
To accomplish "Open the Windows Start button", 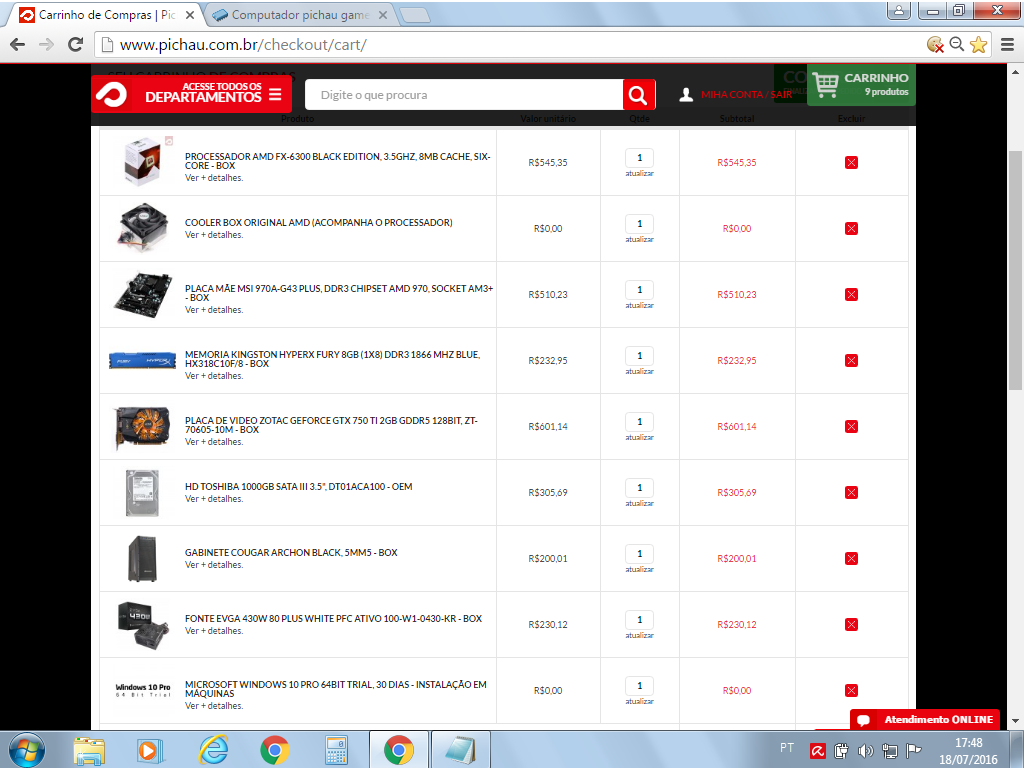I will coord(26,750).
